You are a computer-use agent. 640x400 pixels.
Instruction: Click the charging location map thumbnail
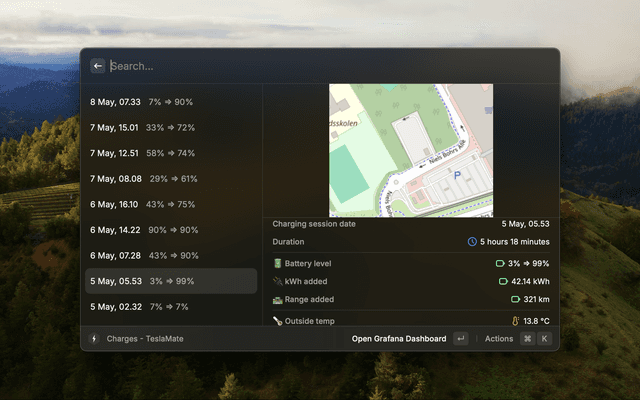(x=411, y=150)
